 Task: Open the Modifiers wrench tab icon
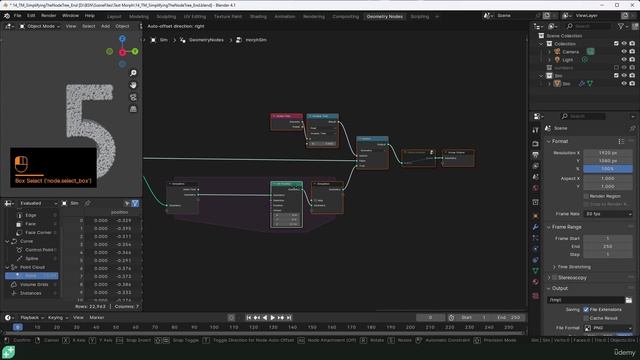pos(536,227)
